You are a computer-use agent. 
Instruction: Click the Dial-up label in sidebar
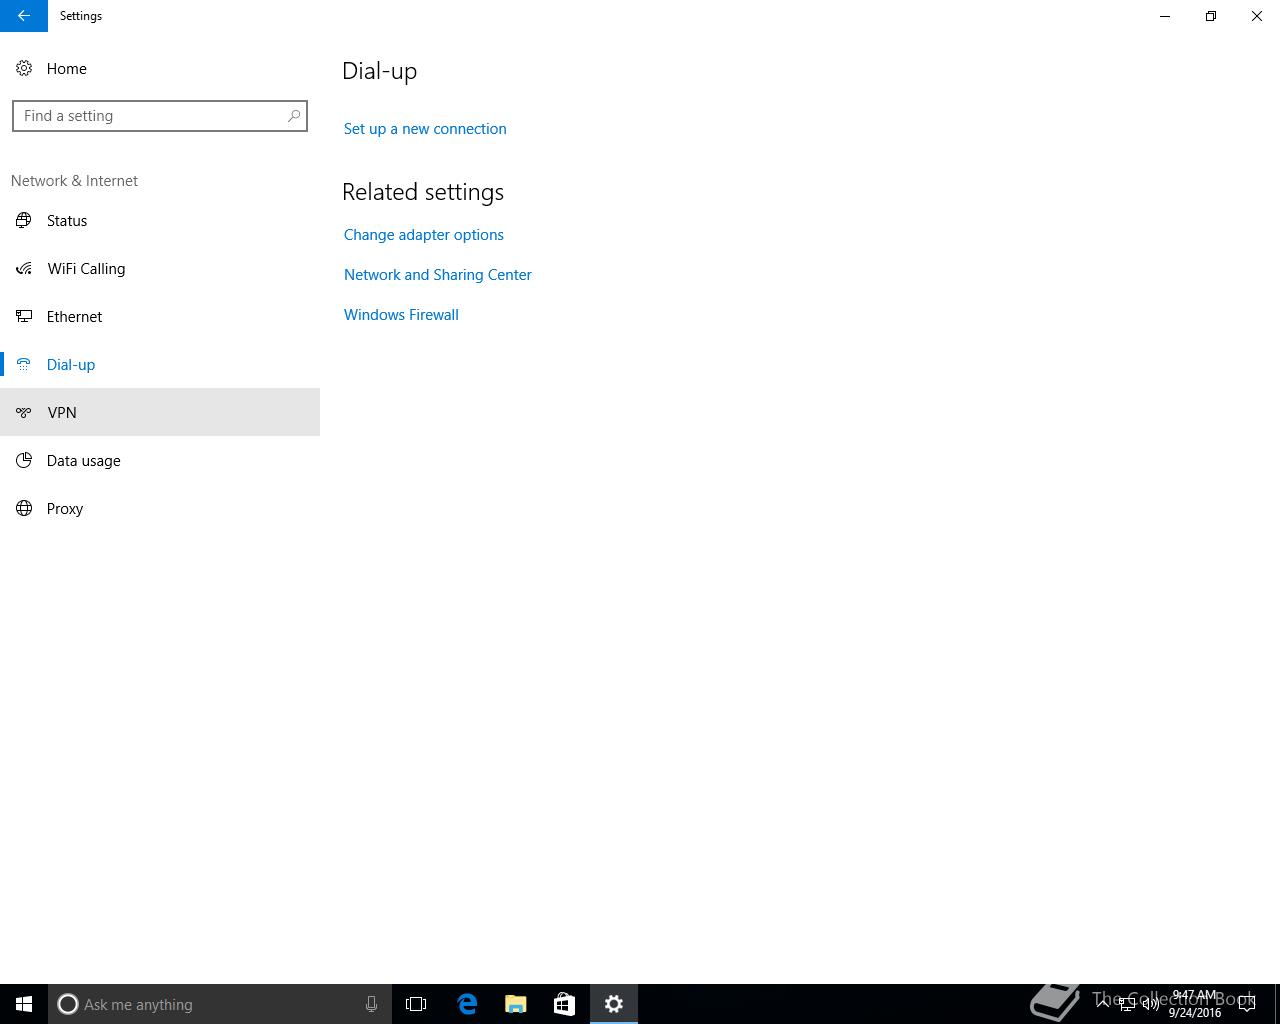(71, 365)
